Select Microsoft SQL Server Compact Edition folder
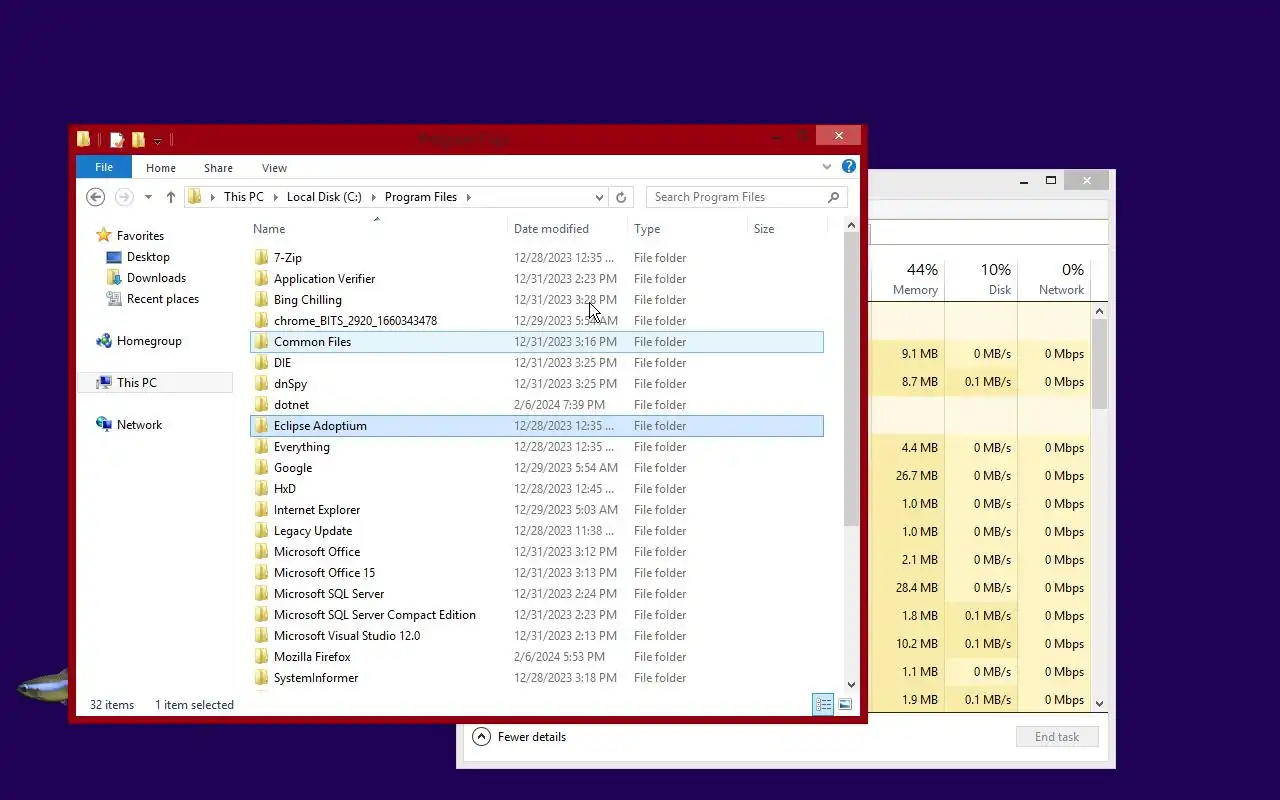 (x=375, y=615)
